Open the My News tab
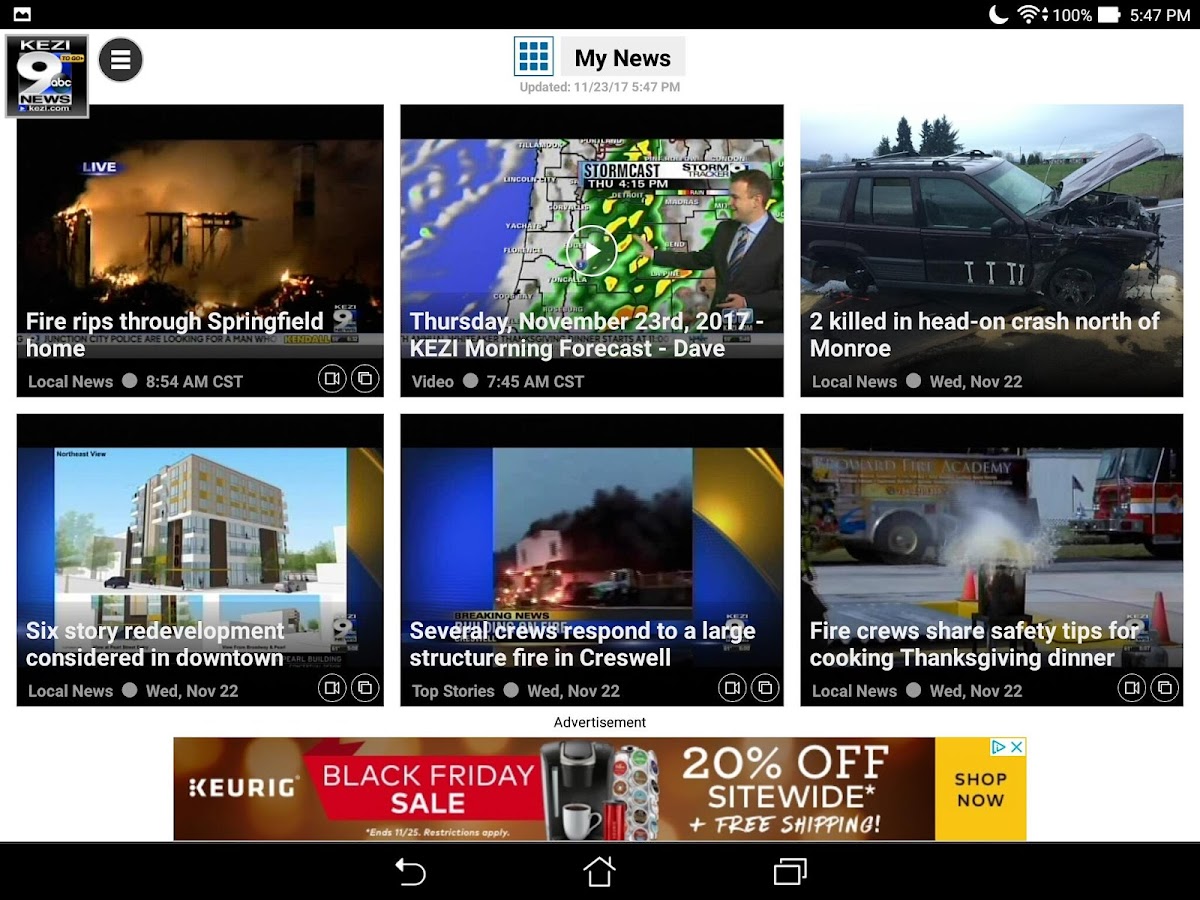The width and height of the screenshot is (1200, 900). click(622, 57)
